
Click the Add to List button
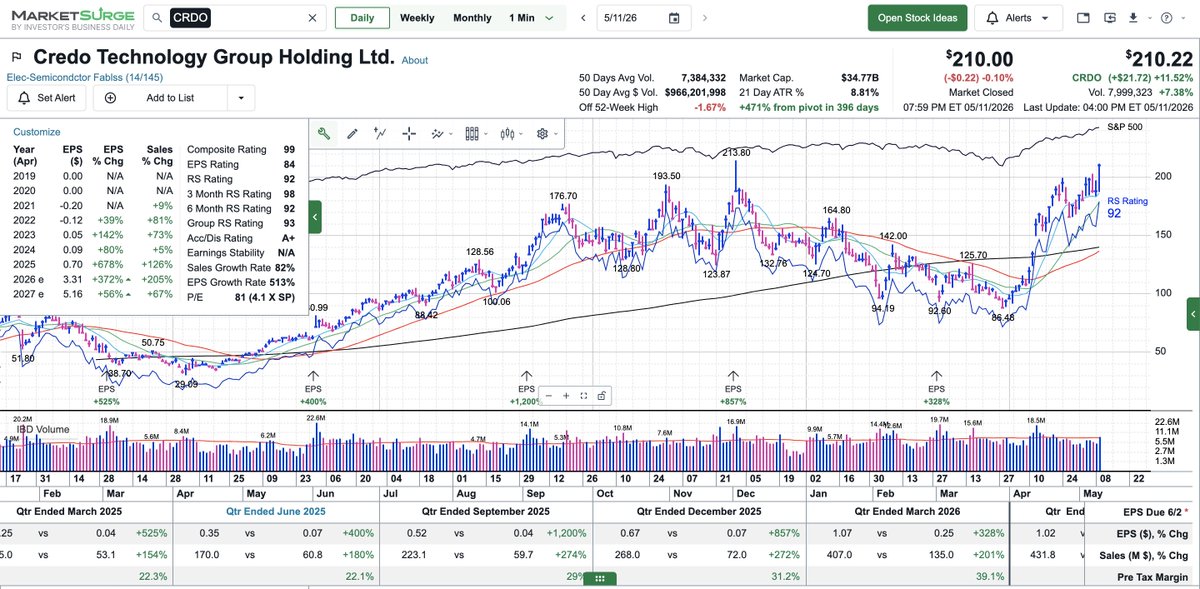(x=160, y=97)
